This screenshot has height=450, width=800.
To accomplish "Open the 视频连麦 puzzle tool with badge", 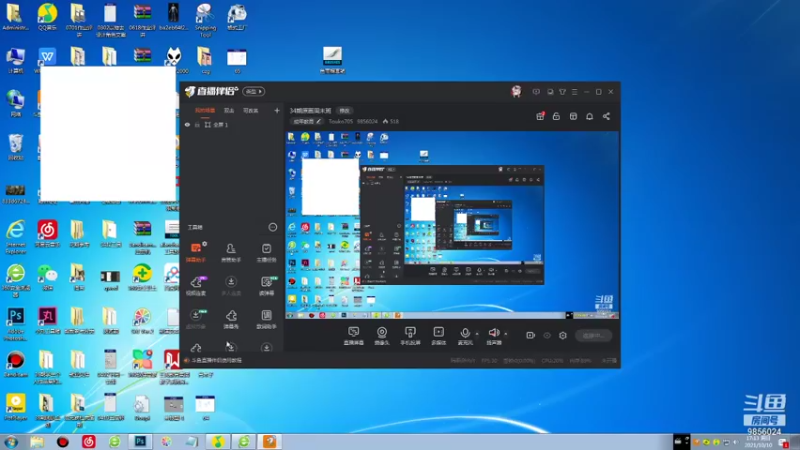I will point(196,286).
